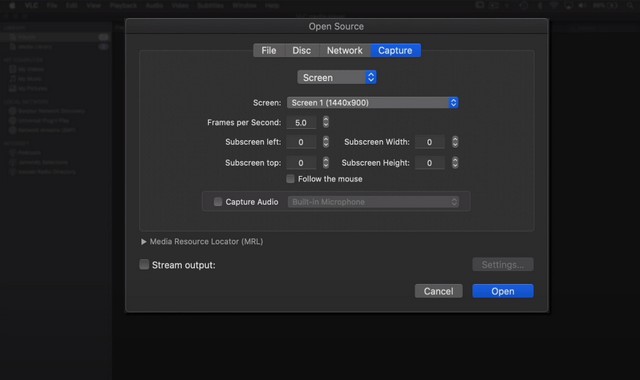Image resolution: width=640 pixels, height=380 pixels.
Task: Click the Frames per Second value field
Action: pyautogui.click(x=301, y=122)
